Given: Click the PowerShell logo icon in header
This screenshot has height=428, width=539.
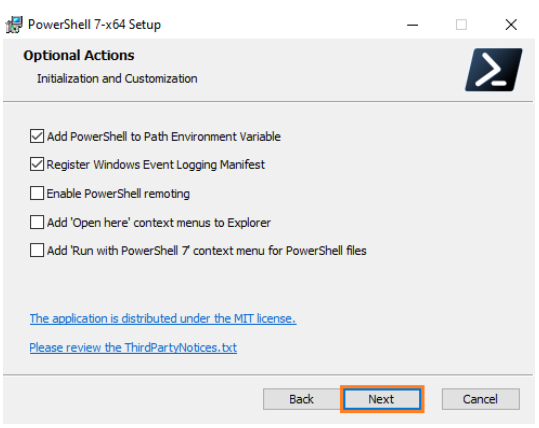Looking at the screenshot, I should pos(494,70).
